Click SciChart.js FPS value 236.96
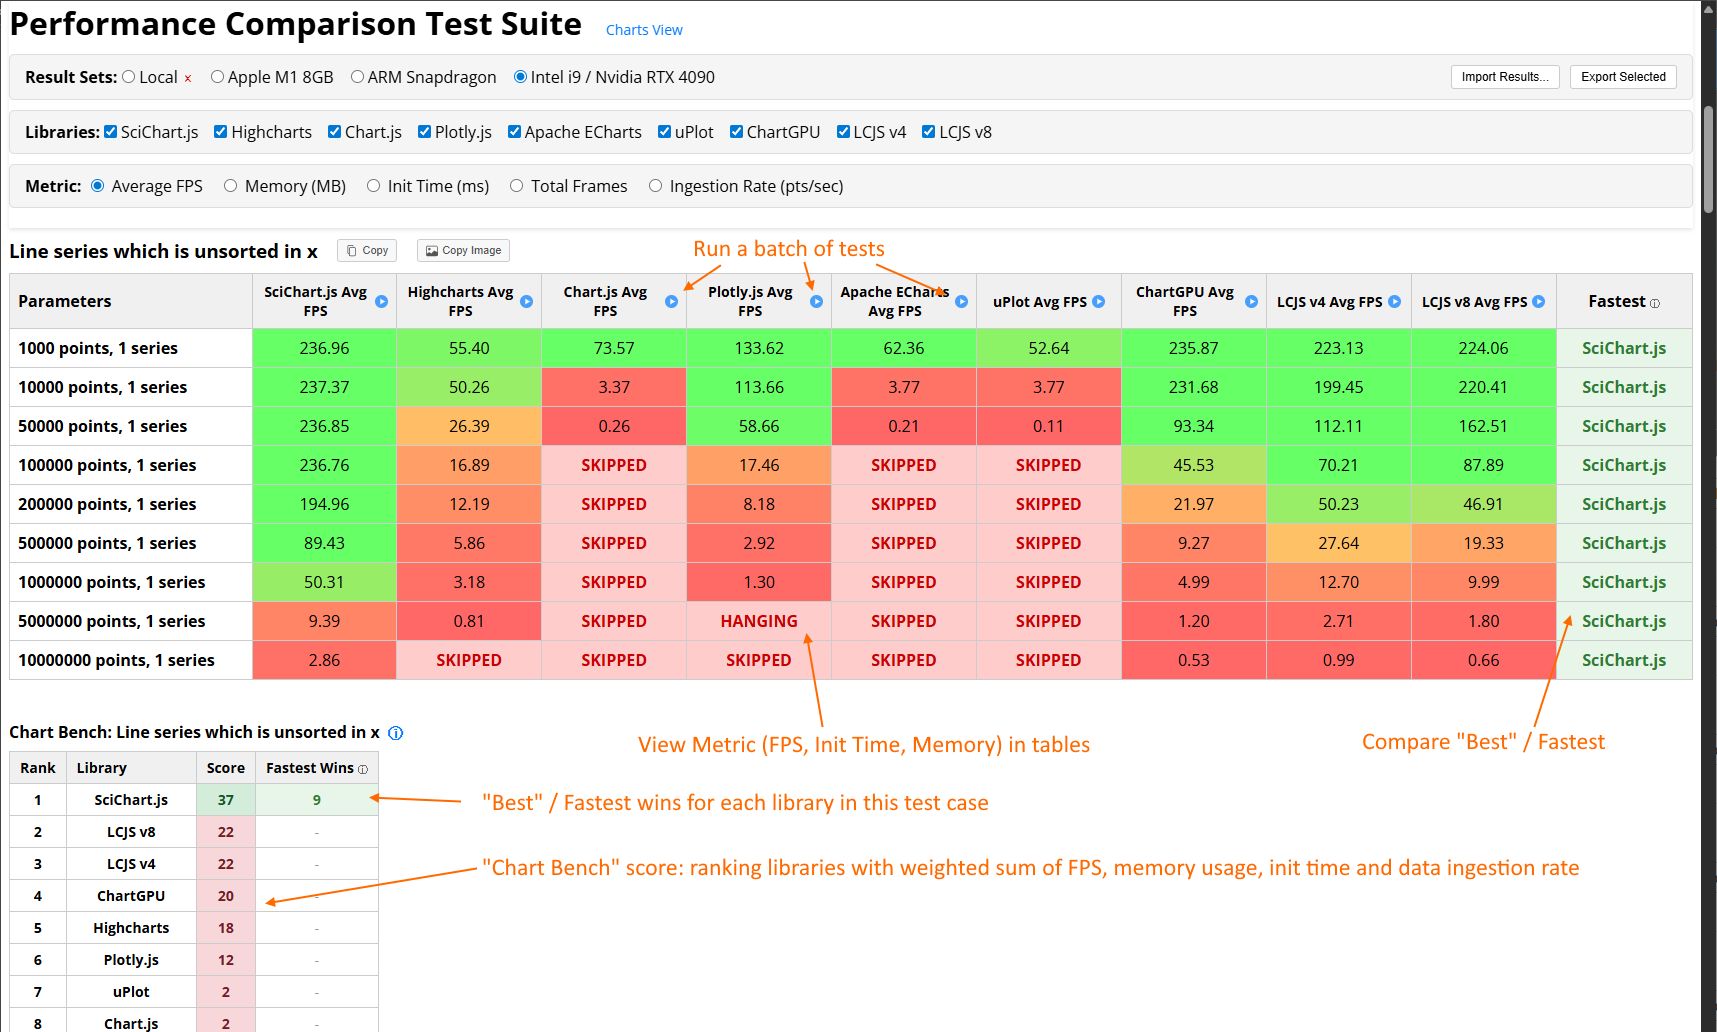1717x1032 pixels. pyautogui.click(x=324, y=348)
